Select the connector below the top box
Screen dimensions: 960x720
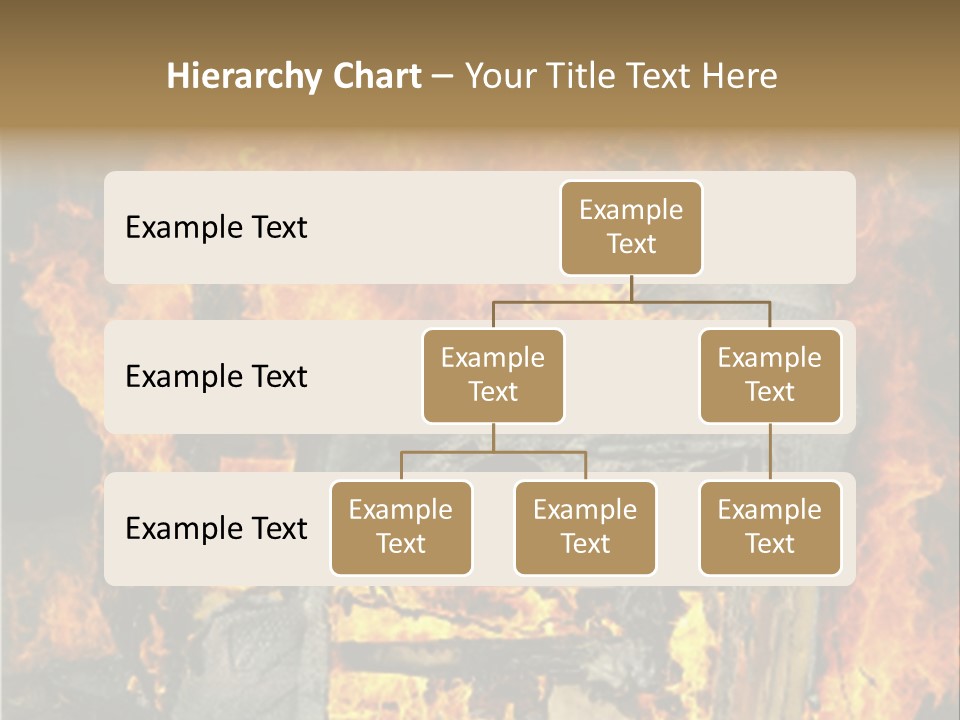tap(631, 290)
